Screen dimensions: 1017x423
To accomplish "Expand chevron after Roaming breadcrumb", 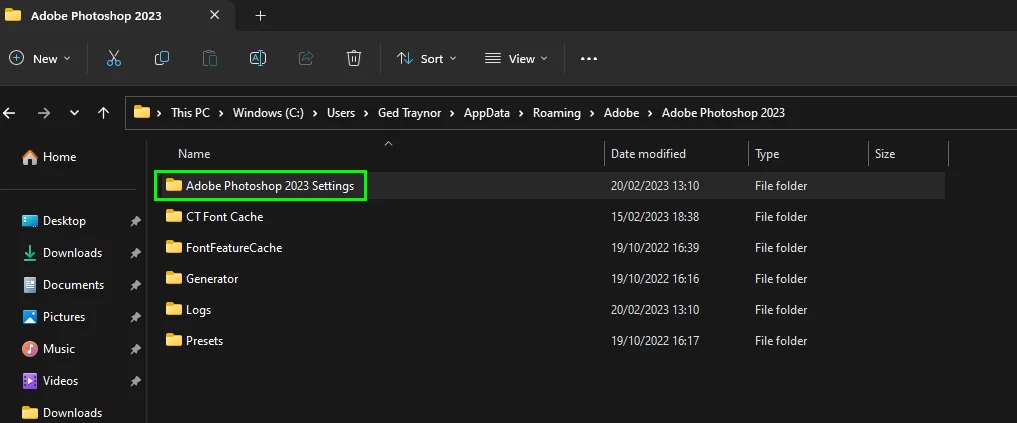I will click(x=592, y=113).
